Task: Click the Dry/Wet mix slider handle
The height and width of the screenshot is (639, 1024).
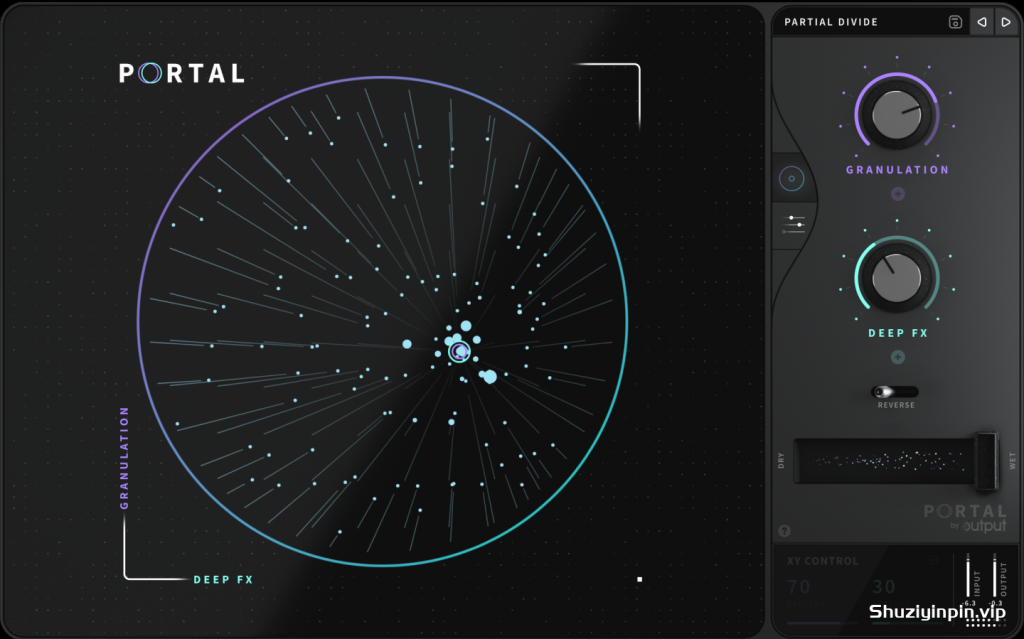Action: [x=986, y=461]
